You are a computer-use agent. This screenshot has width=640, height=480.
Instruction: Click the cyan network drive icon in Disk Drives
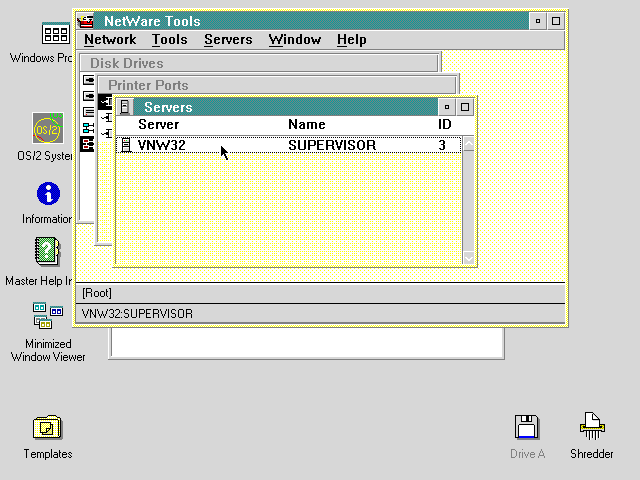pyautogui.click(x=88, y=128)
